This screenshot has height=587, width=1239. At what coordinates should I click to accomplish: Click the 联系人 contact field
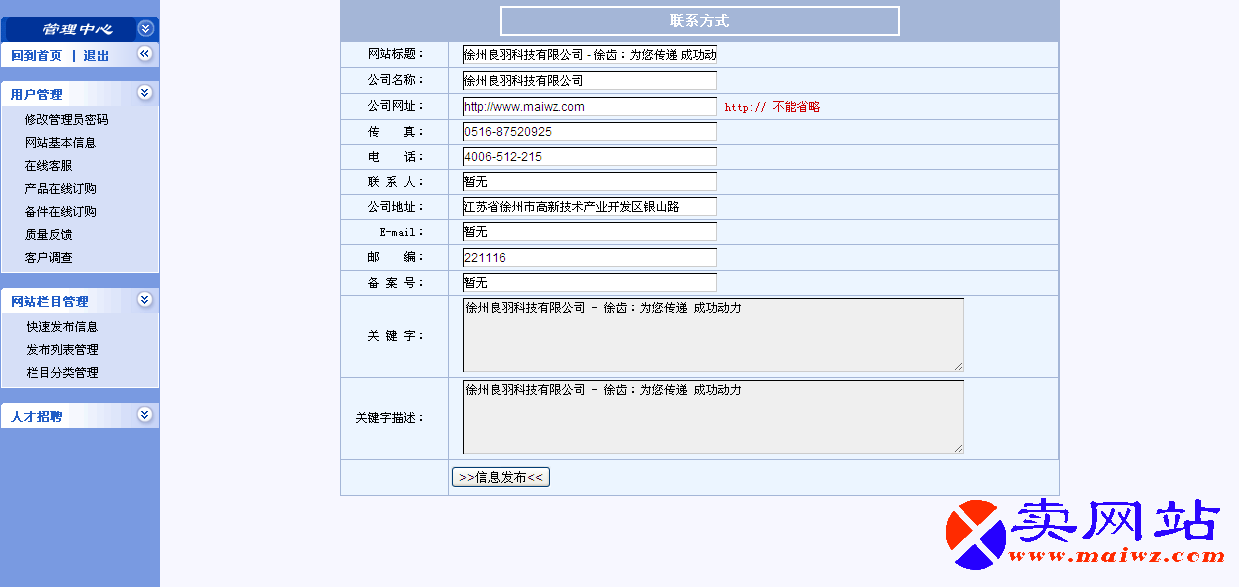pyautogui.click(x=590, y=182)
